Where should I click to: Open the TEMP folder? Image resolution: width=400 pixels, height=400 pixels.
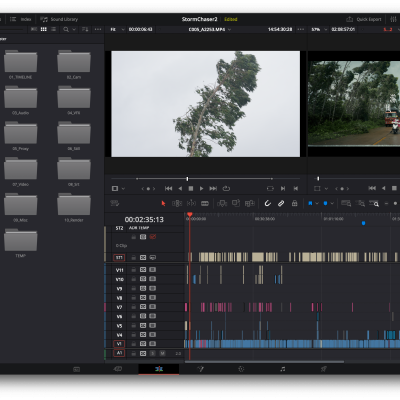tap(21, 240)
